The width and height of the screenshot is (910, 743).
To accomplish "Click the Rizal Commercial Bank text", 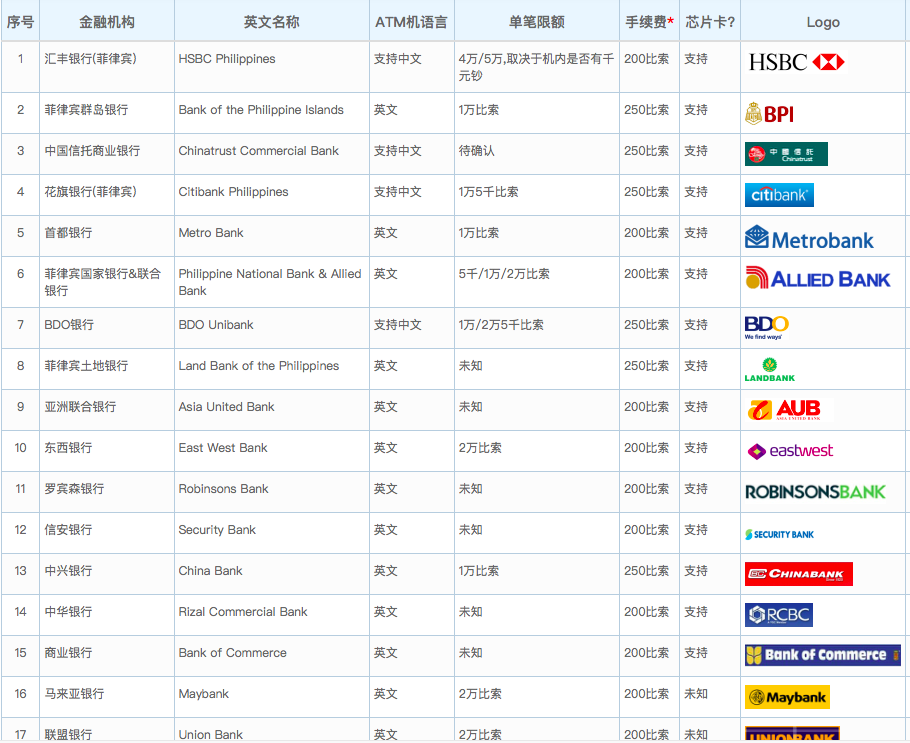I will pos(243,612).
